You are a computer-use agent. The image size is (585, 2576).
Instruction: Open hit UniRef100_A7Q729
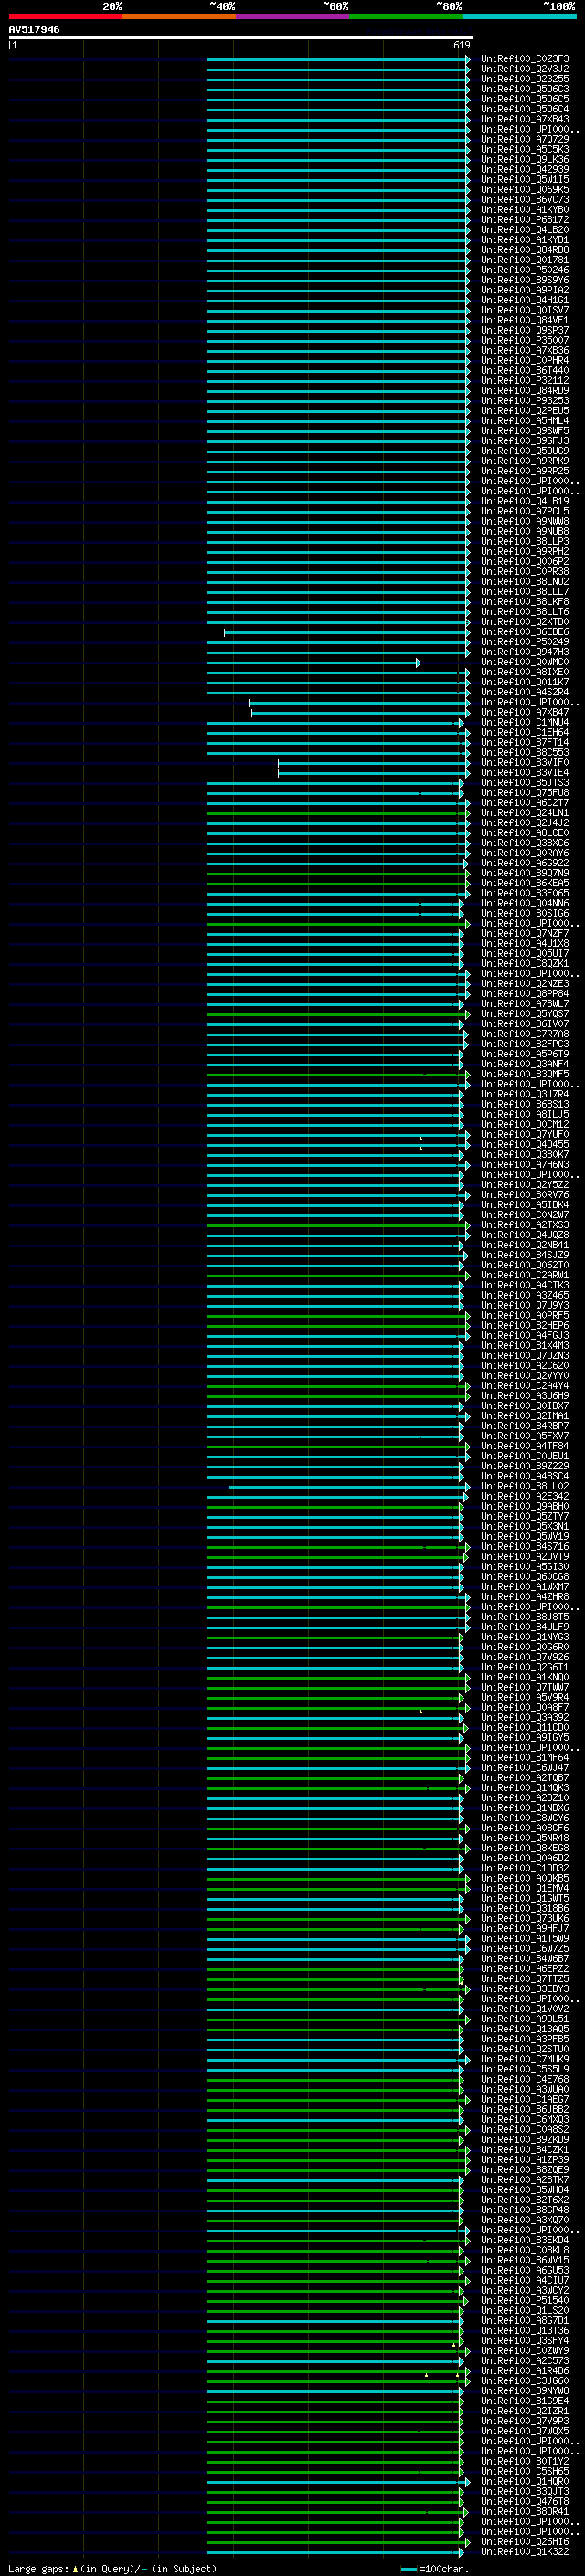[x=525, y=139]
